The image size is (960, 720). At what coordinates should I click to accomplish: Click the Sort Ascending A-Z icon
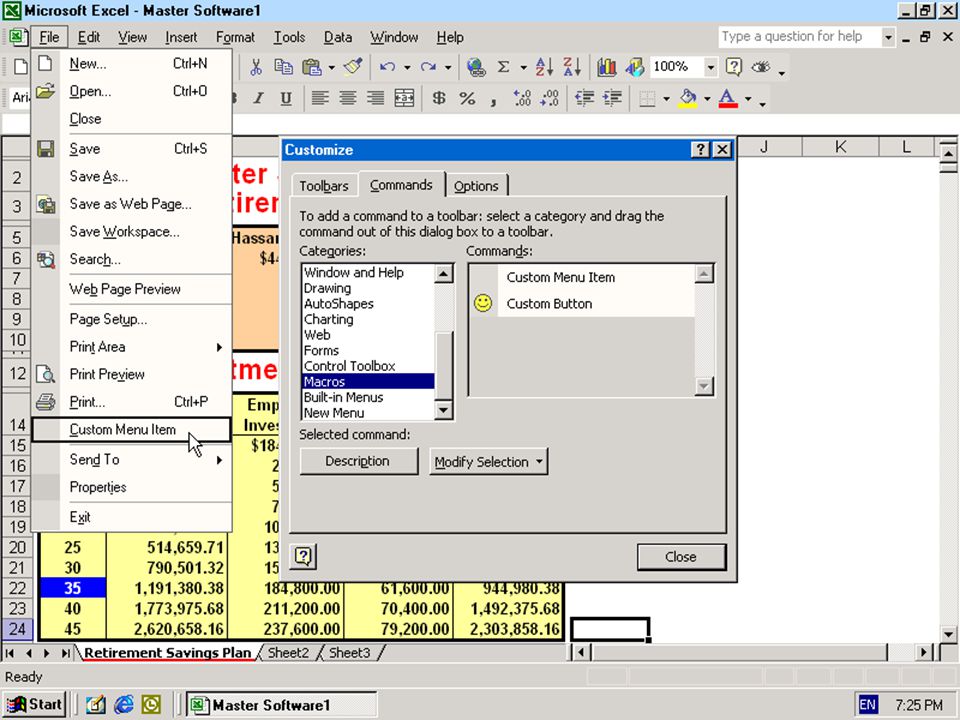pyautogui.click(x=544, y=67)
